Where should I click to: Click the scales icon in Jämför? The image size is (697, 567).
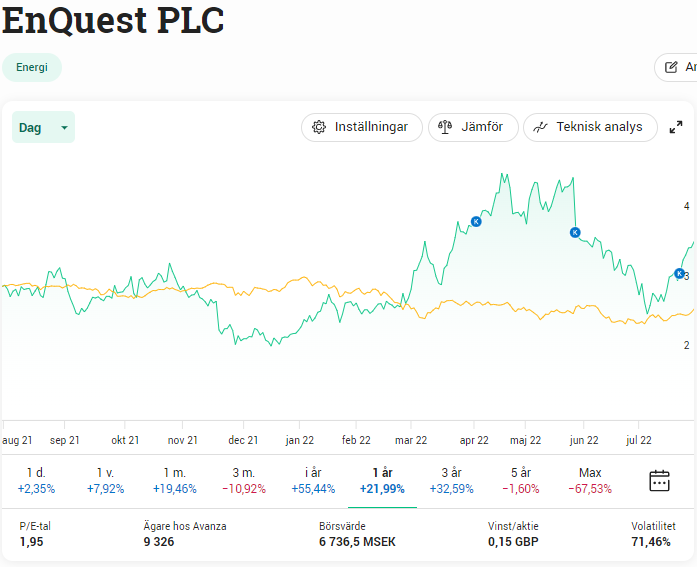click(x=445, y=127)
